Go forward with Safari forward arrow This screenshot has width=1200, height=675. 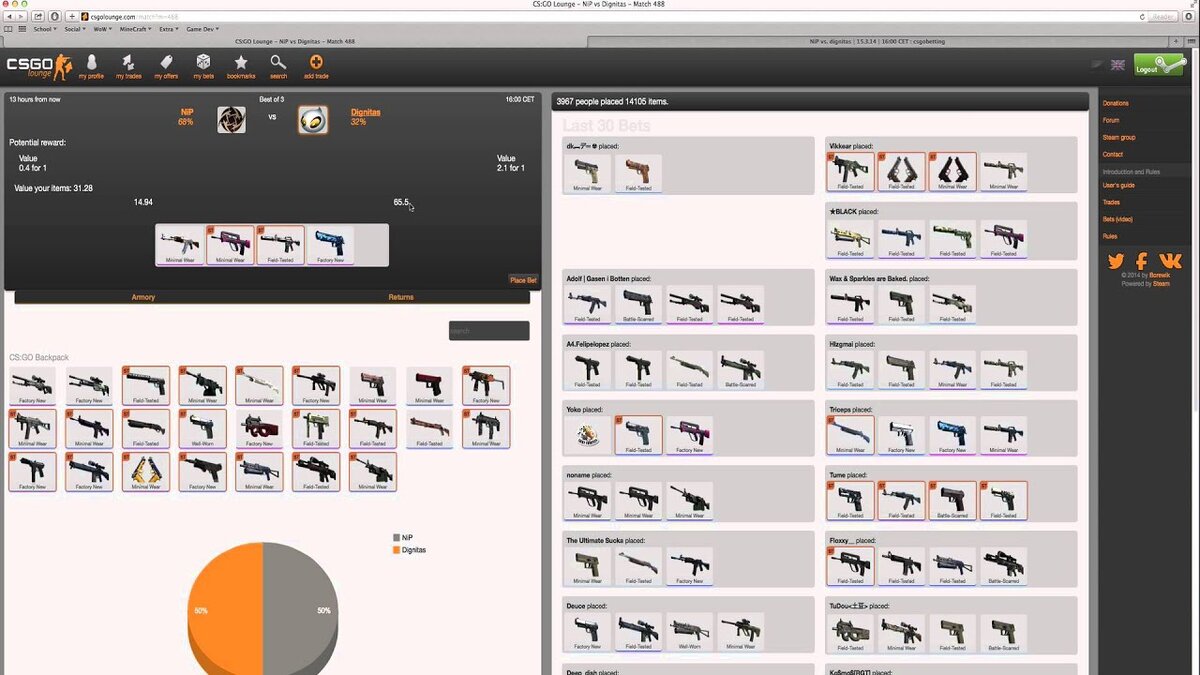tap(22, 17)
